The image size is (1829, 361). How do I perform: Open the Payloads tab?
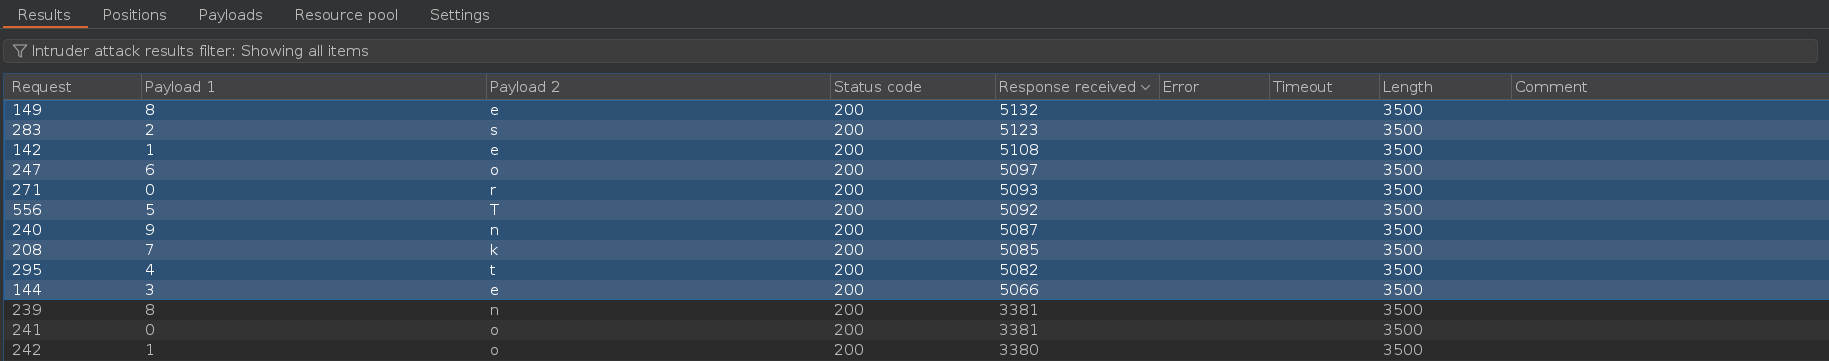tap(230, 15)
